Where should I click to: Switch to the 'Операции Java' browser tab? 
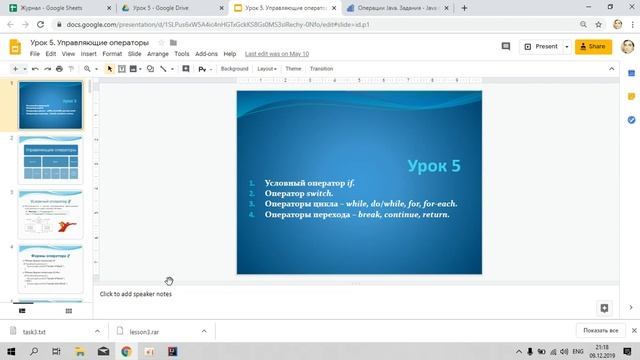397,8
